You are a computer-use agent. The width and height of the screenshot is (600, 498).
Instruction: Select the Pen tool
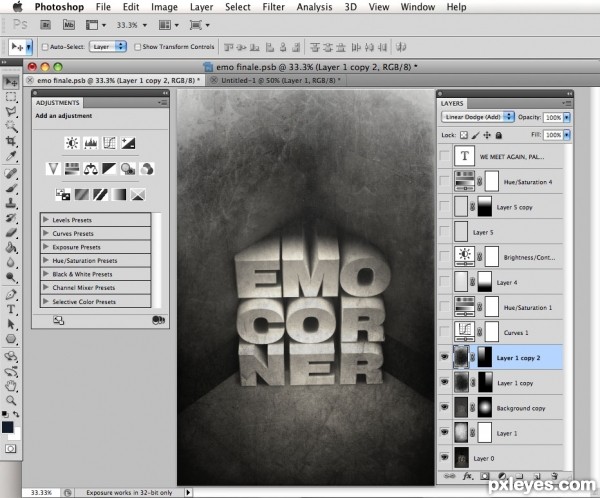pyautogui.click(x=11, y=294)
